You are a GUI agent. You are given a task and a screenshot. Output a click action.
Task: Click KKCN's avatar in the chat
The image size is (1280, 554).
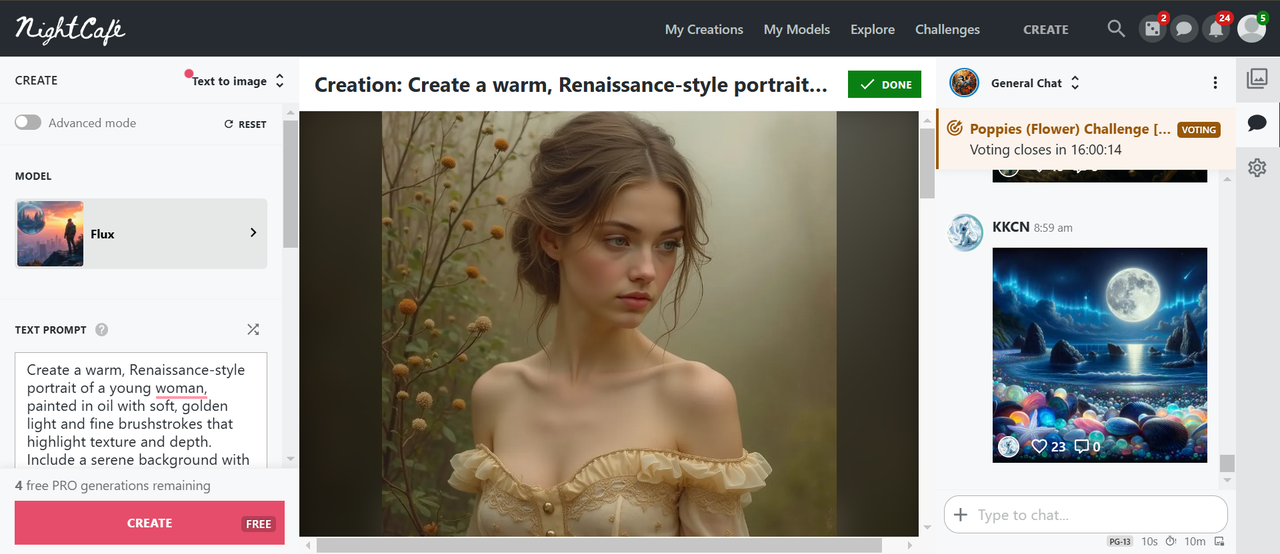[x=966, y=232]
